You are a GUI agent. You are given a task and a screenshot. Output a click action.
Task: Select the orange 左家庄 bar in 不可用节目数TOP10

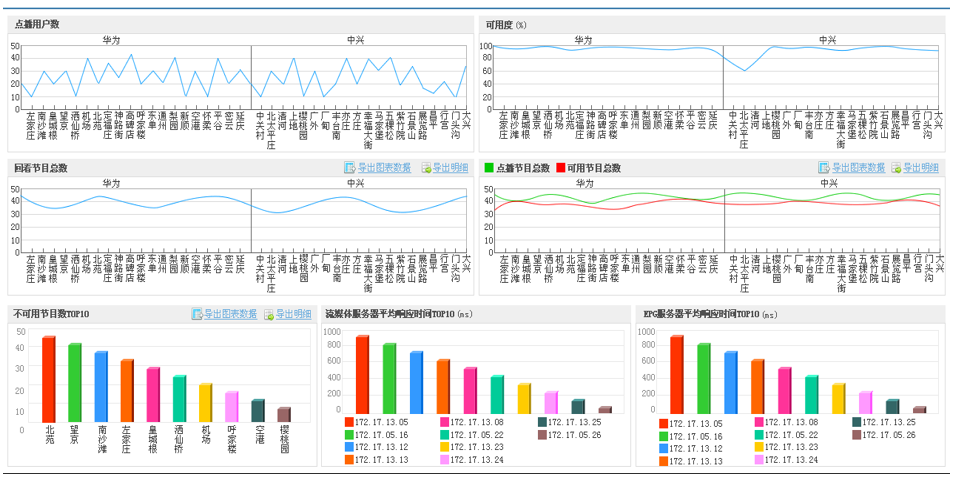point(127,391)
